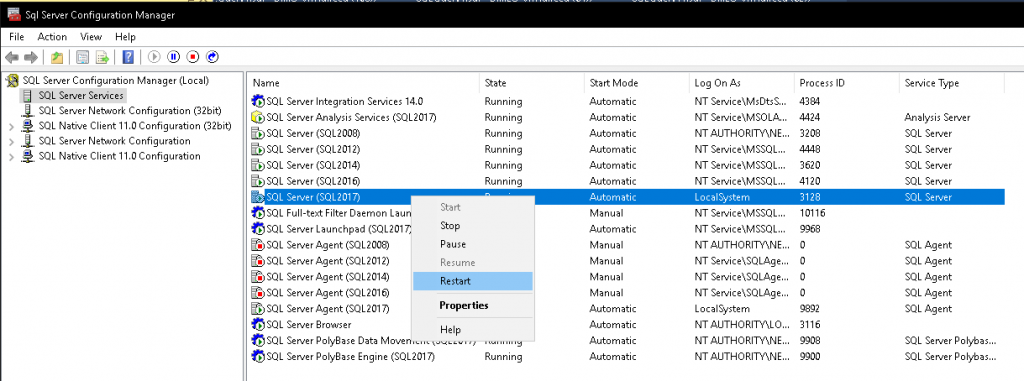Viewport: 1024px width, 381px height.
Task: Click Process ID 9892 cell
Action: 810,308
